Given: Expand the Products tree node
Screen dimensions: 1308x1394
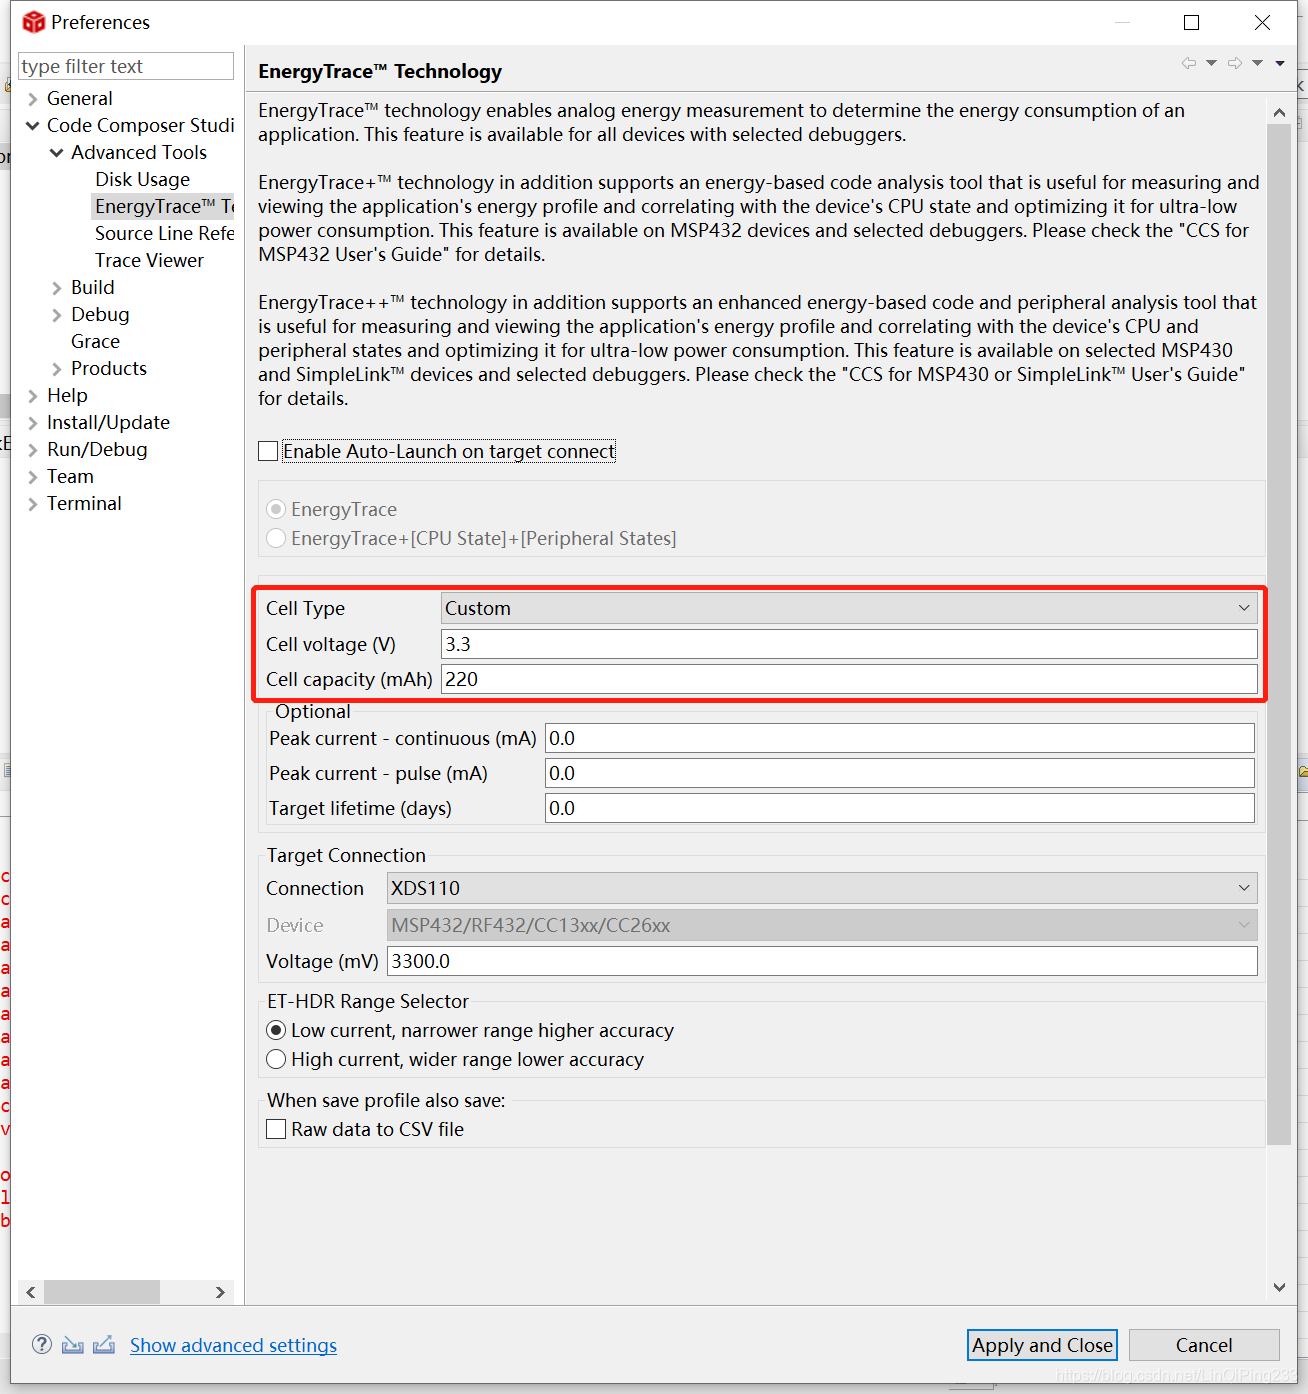Looking at the screenshot, I should (57, 369).
